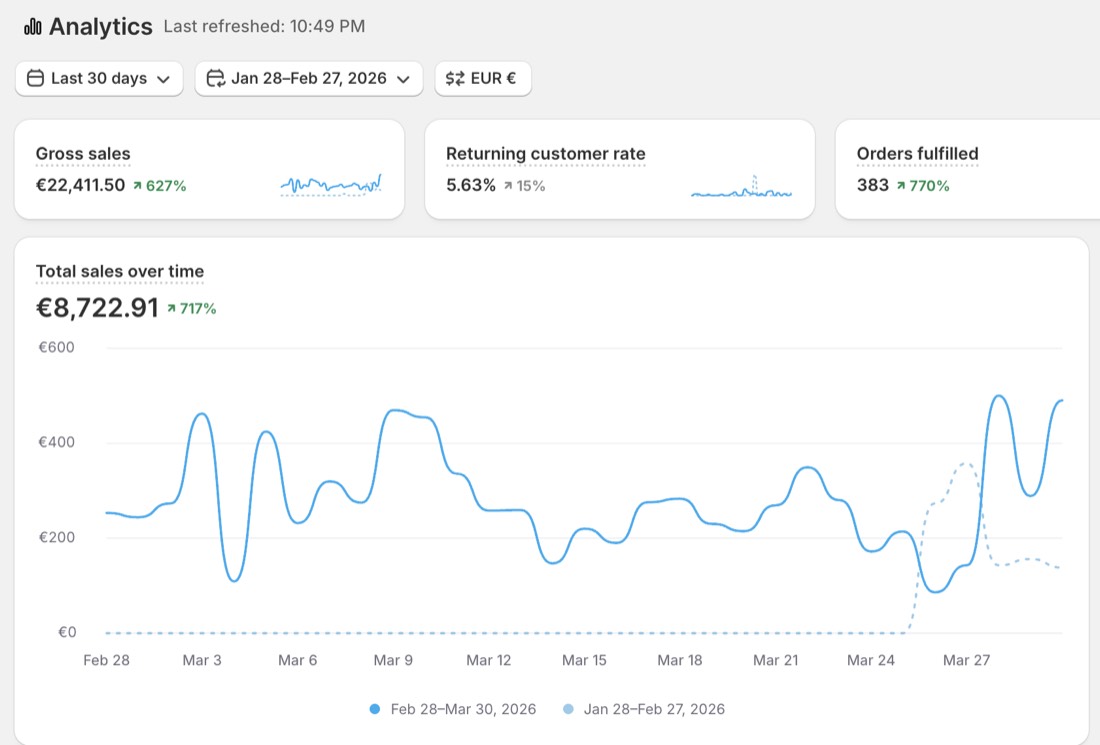This screenshot has width=1100, height=745.
Task: Click the currency exchange icon beside EUR €
Action: coord(455,78)
